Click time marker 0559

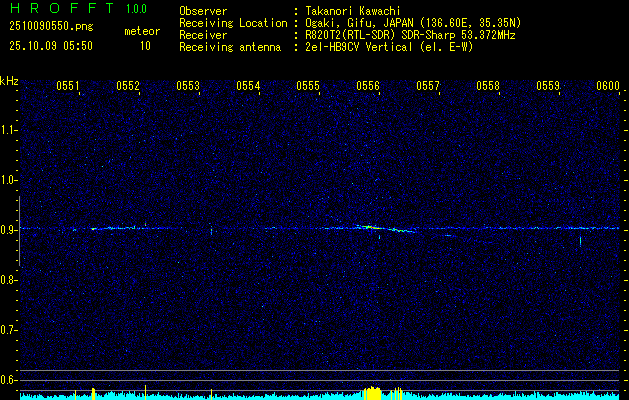[548, 86]
